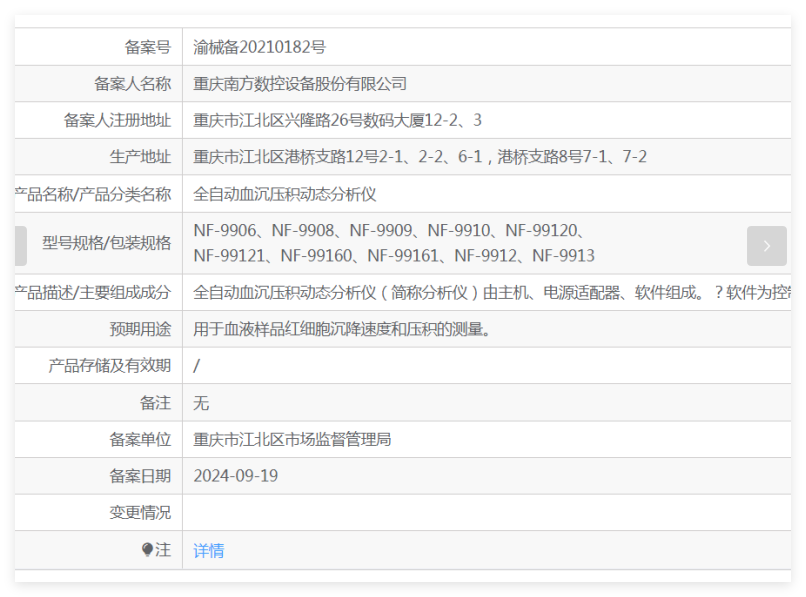Click registered address 重庆市江北区兴隆路26号数码大厦12-2、3
This screenshot has width=806, height=597.
click(x=337, y=120)
